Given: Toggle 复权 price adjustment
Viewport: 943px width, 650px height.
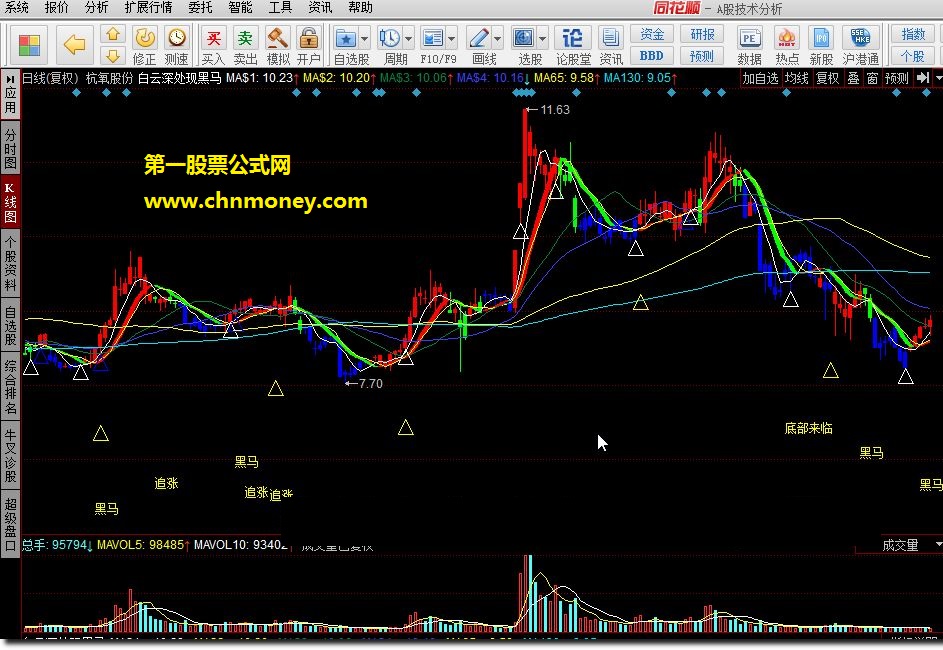Looking at the screenshot, I should pos(827,78).
